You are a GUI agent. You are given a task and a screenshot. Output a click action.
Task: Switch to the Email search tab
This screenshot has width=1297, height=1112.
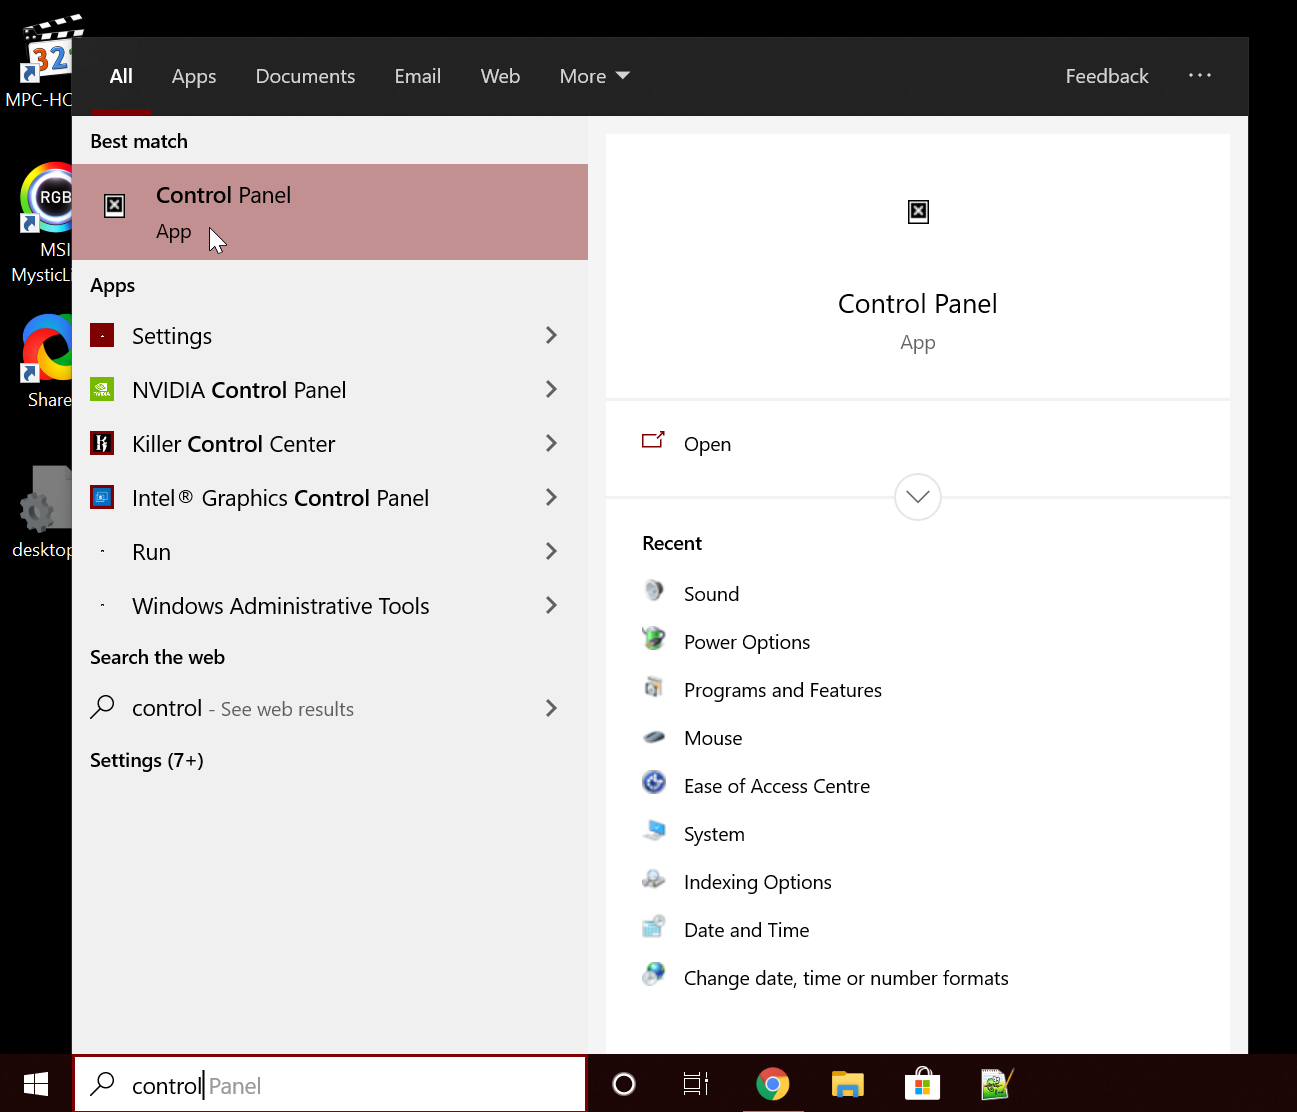point(417,76)
